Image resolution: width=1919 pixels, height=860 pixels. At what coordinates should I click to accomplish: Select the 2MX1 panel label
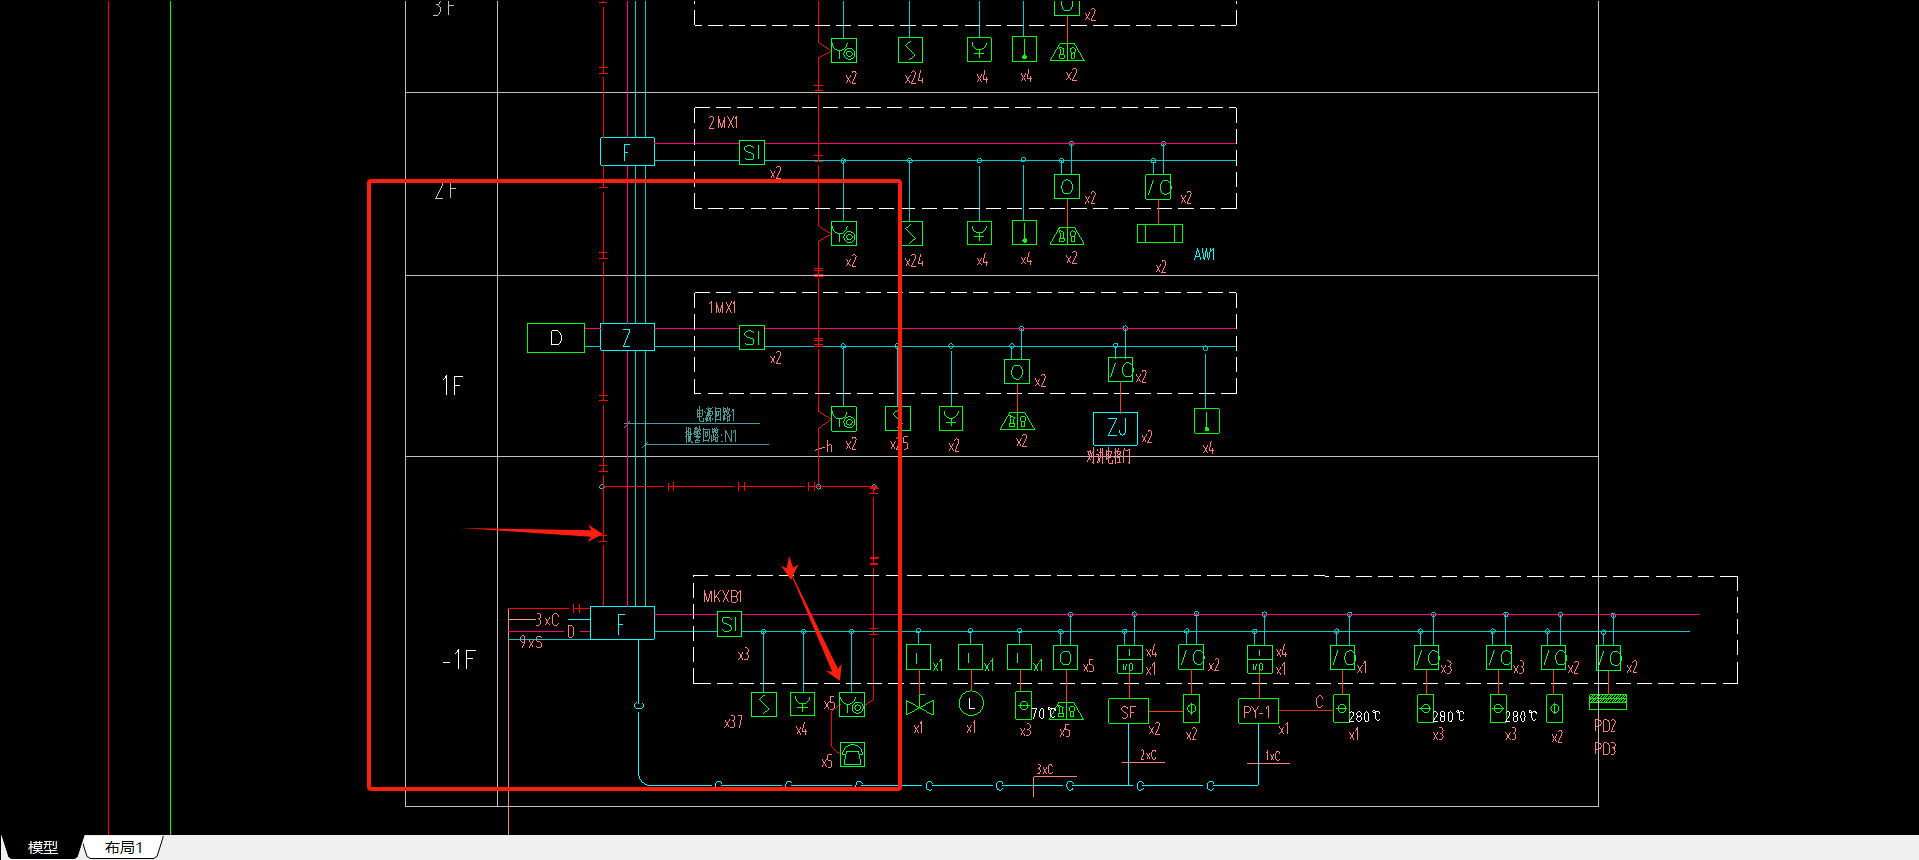pyautogui.click(x=723, y=122)
